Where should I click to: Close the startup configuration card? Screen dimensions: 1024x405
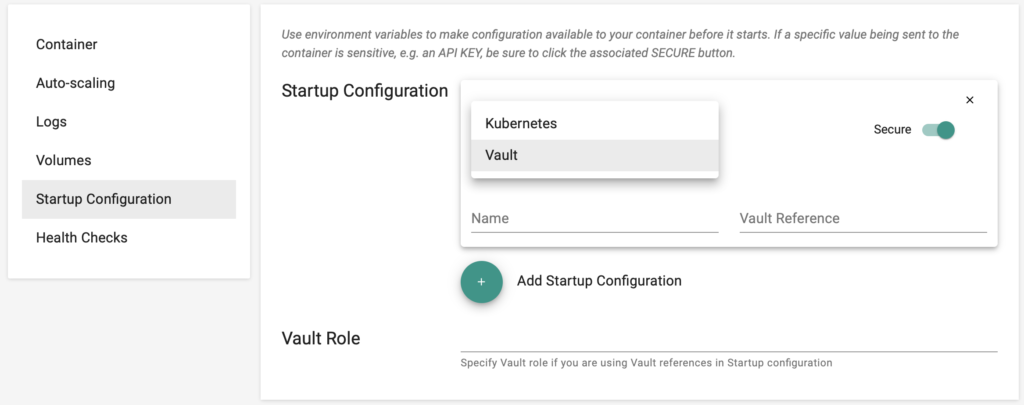click(x=969, y=100)
